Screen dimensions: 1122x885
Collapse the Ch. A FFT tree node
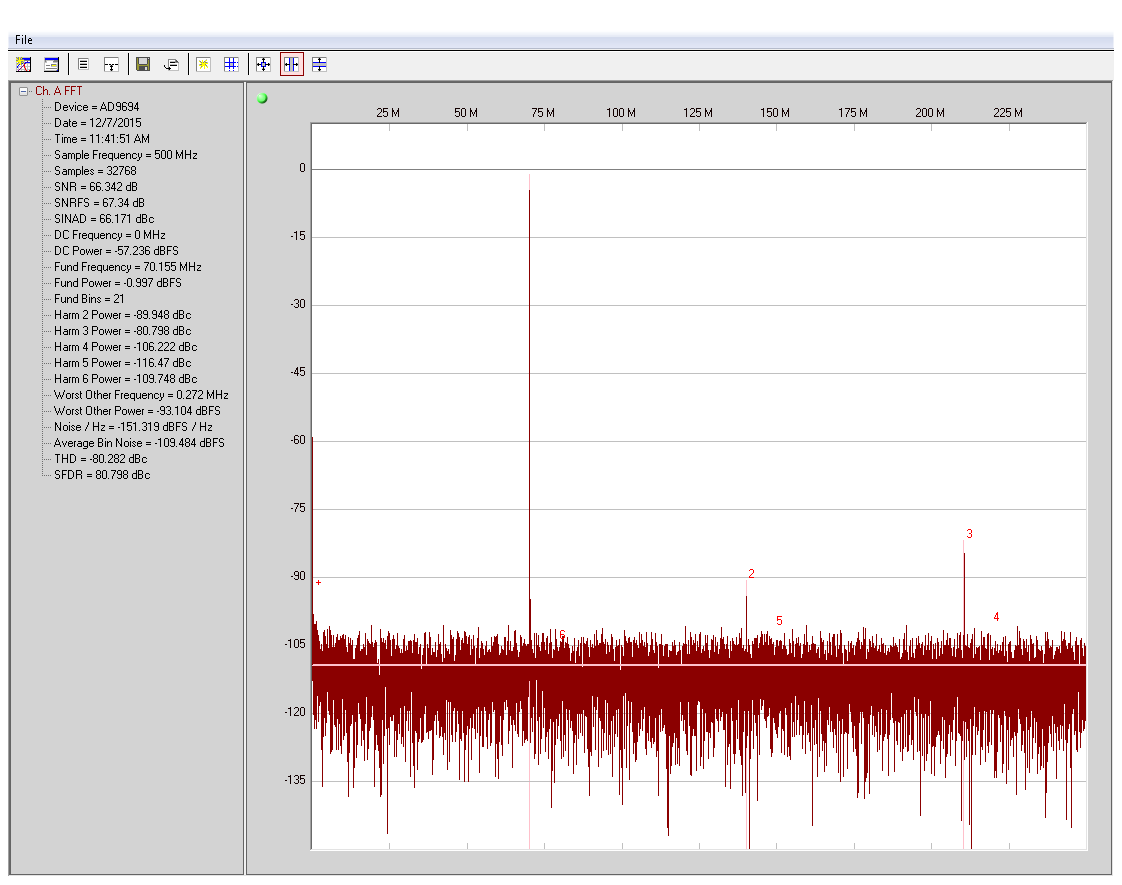(x=24, y=91)
